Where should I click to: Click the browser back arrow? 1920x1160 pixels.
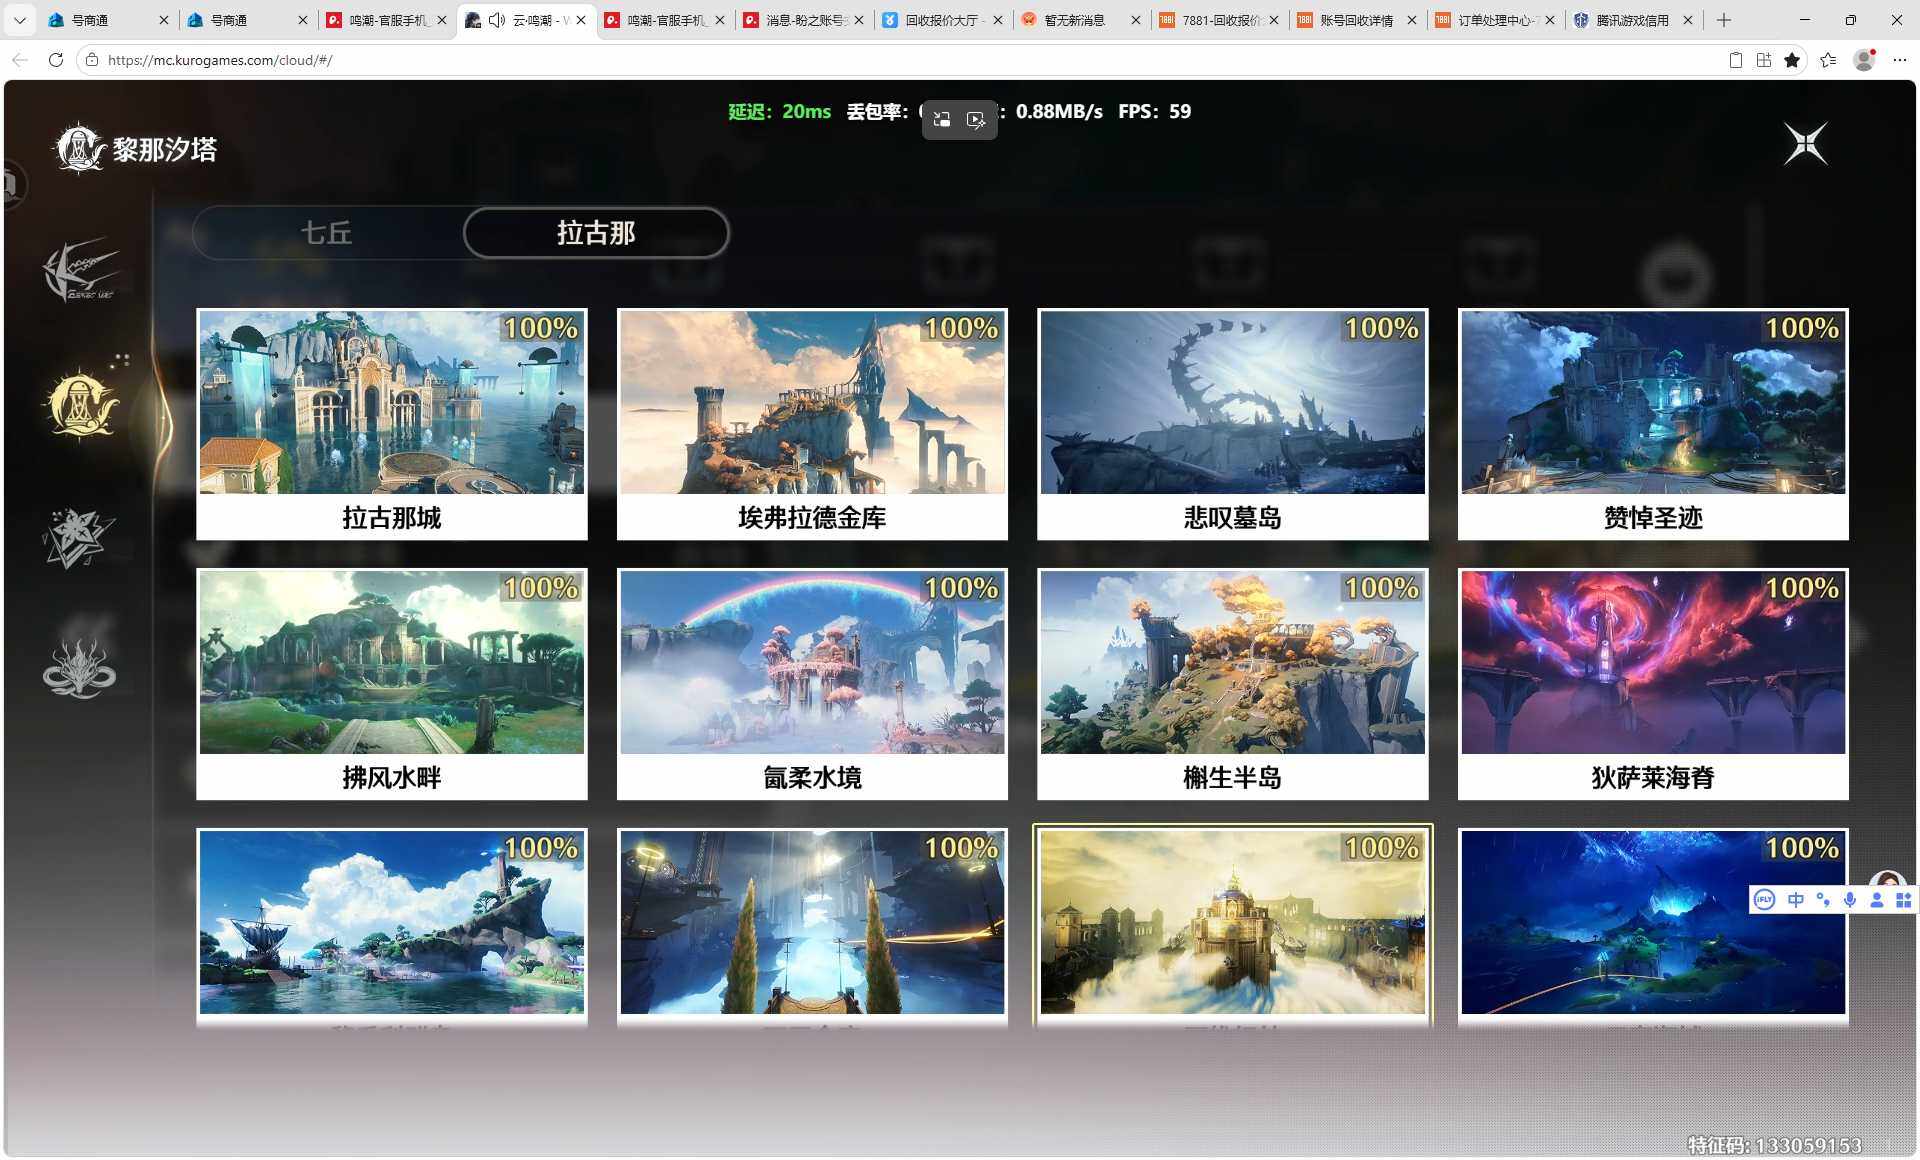pos(20,60)
